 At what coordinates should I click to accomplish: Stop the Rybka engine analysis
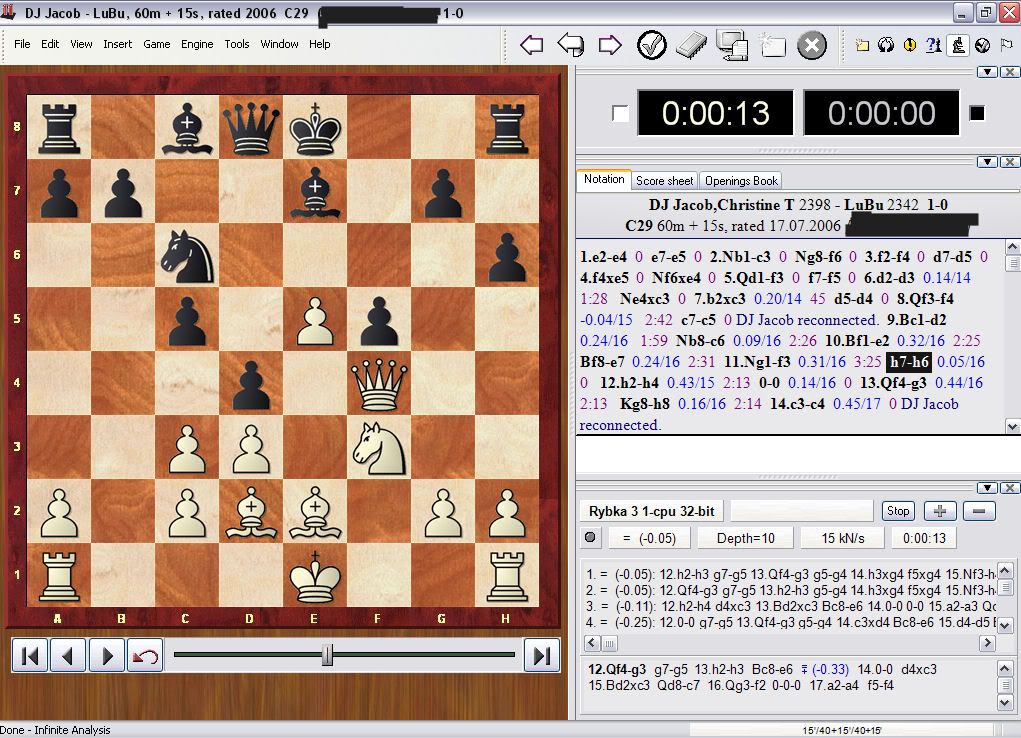click(x=898, y=511)
